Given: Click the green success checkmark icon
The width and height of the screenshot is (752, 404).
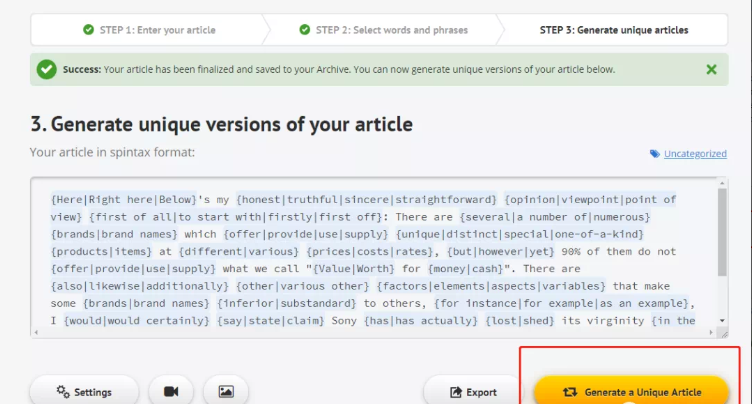Looking at the screenshot, I should [47, 70].
